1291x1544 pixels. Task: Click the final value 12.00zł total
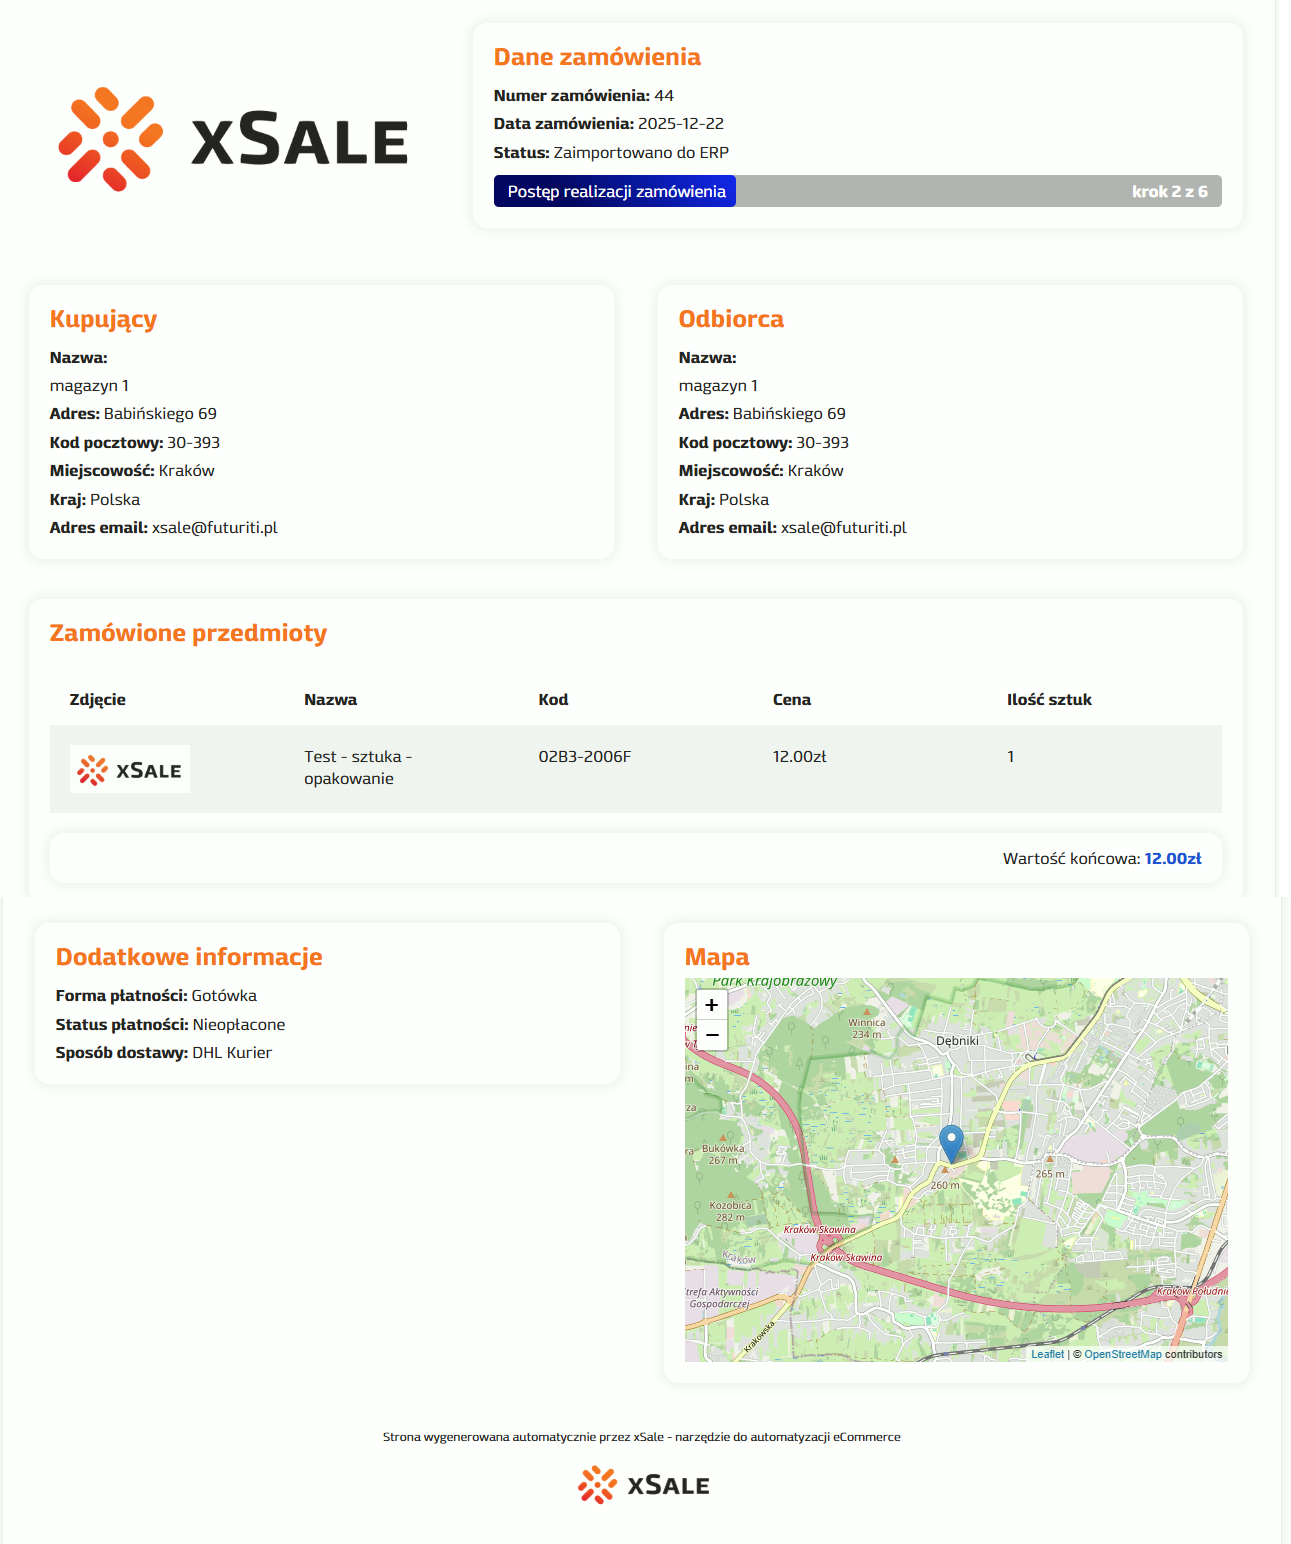pos(1172,859)
